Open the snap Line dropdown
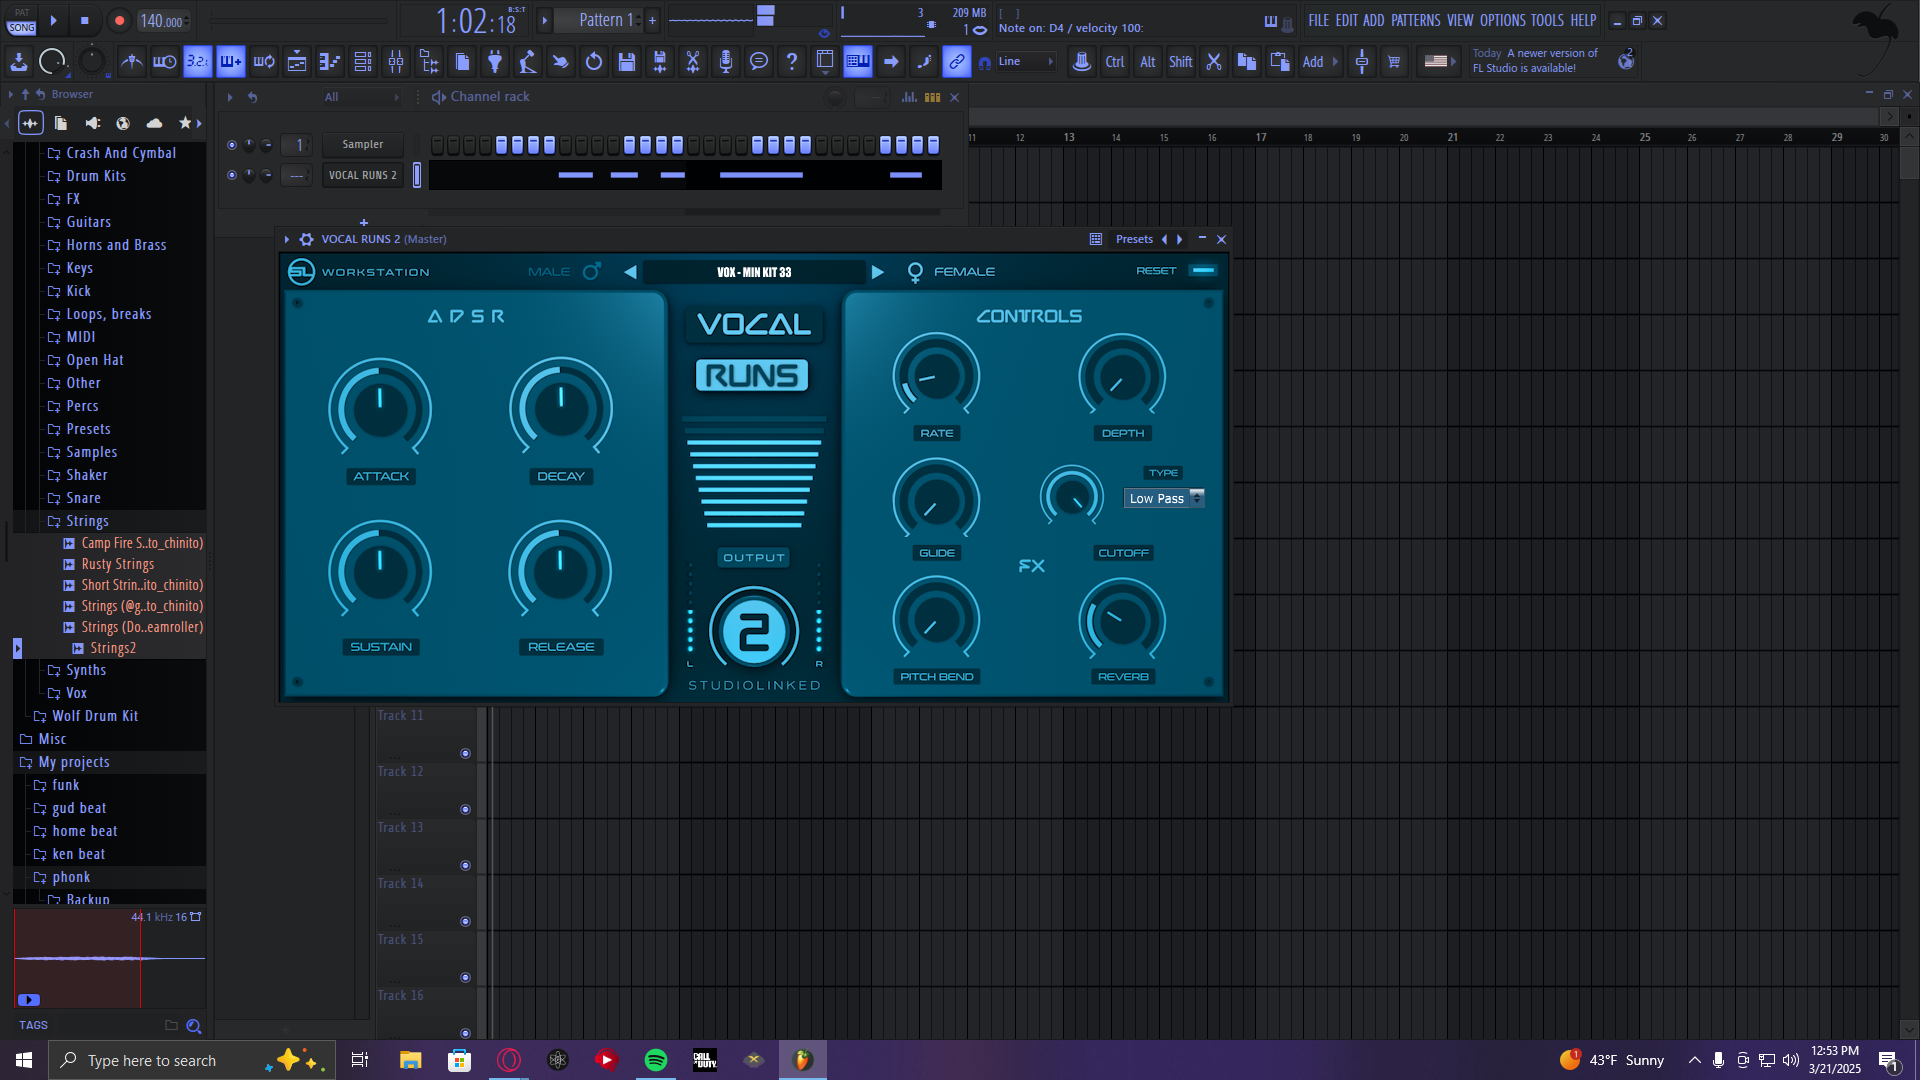Screen dimensions: 1920x1080 [x=1024, y=62]
